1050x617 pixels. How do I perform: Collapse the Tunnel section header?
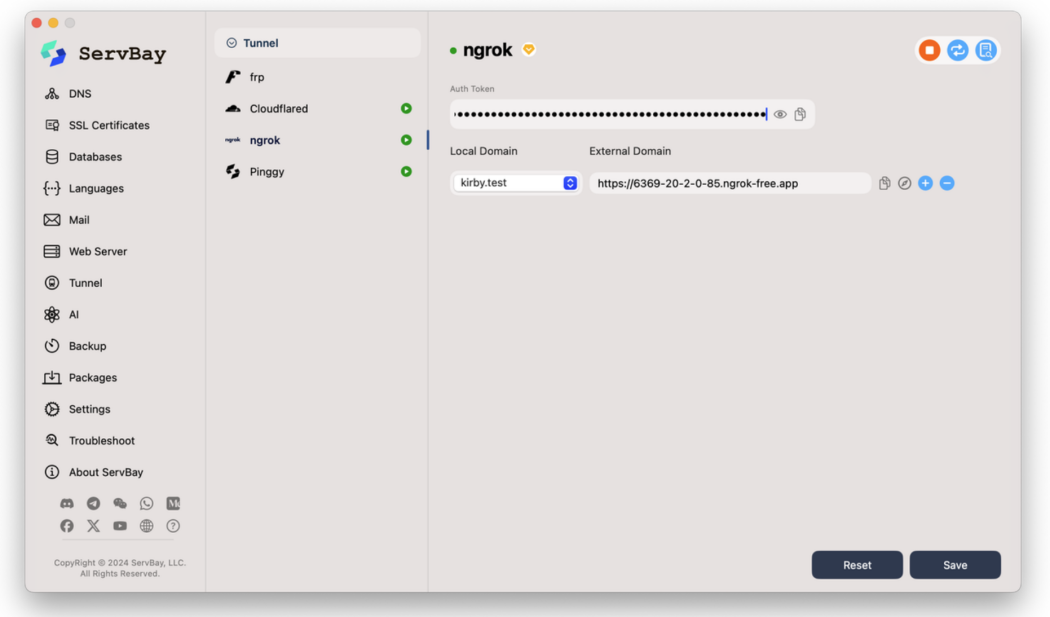[x=232, y=43]
